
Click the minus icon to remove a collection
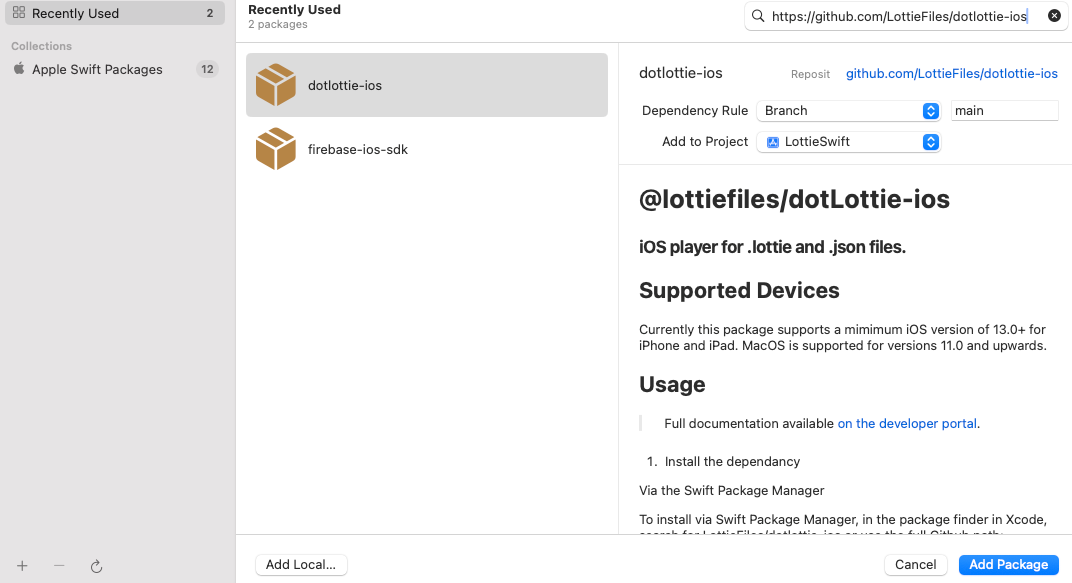point(59,566)
